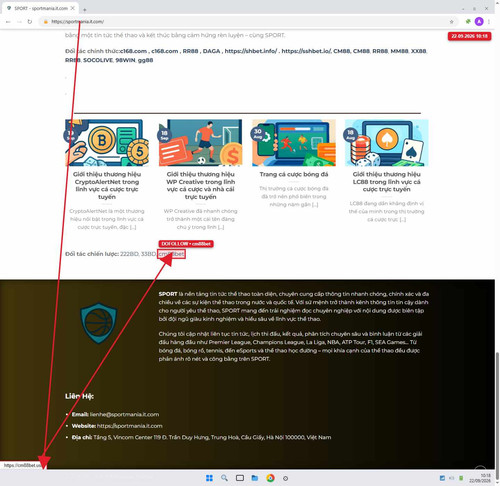Open the XX88 partner link
Image resolution: width=500 pixels, height=486 pixels.
point(418,51)
